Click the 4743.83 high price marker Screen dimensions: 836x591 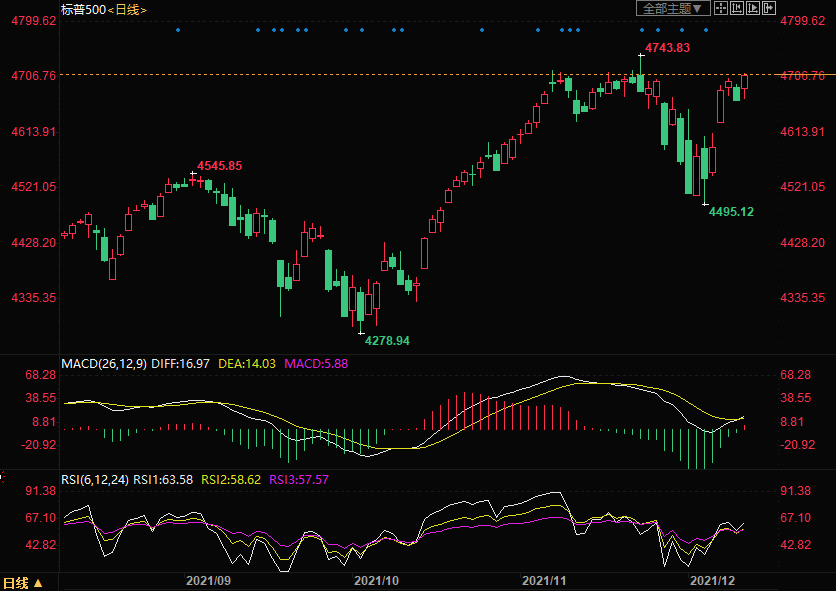(x=667, y=47)
